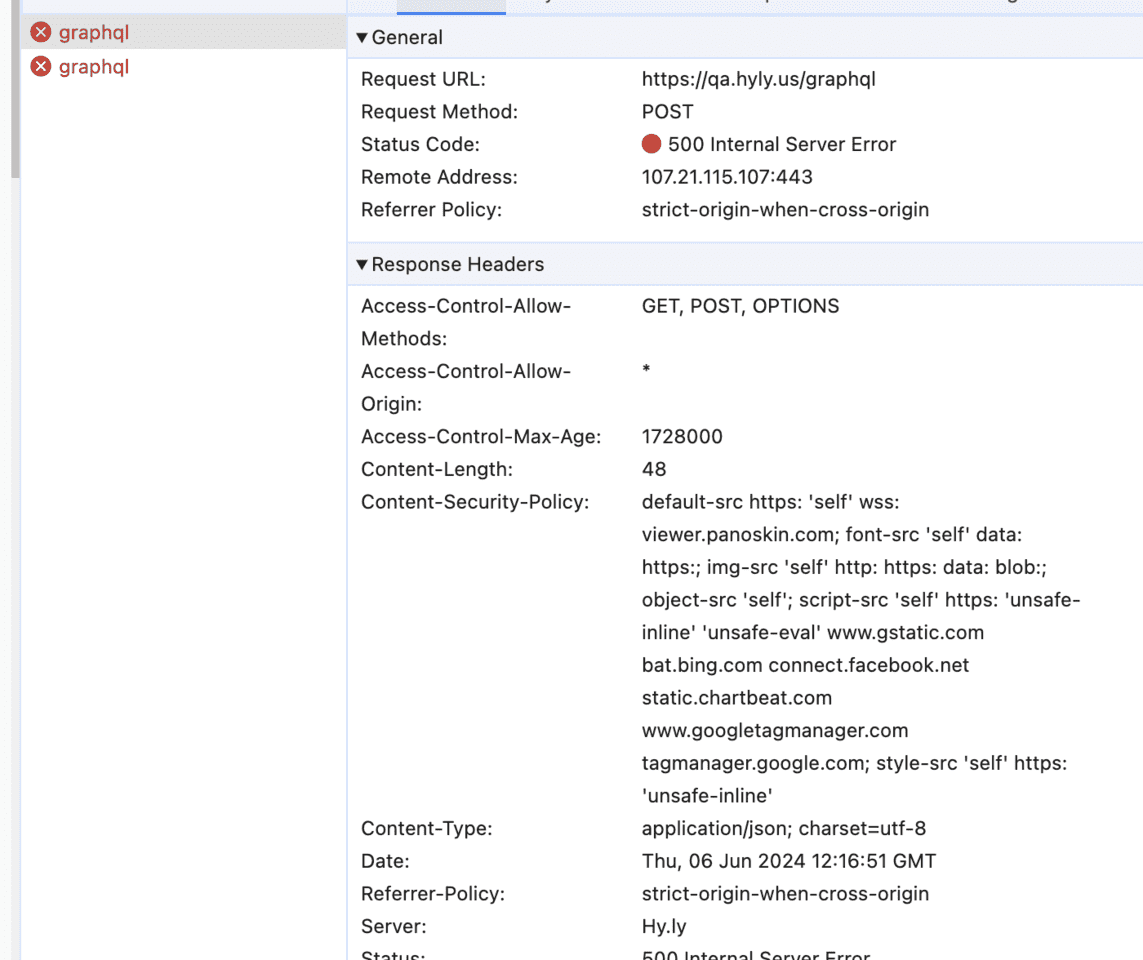Click the Referrer Policy value in General

click(785, 210)
